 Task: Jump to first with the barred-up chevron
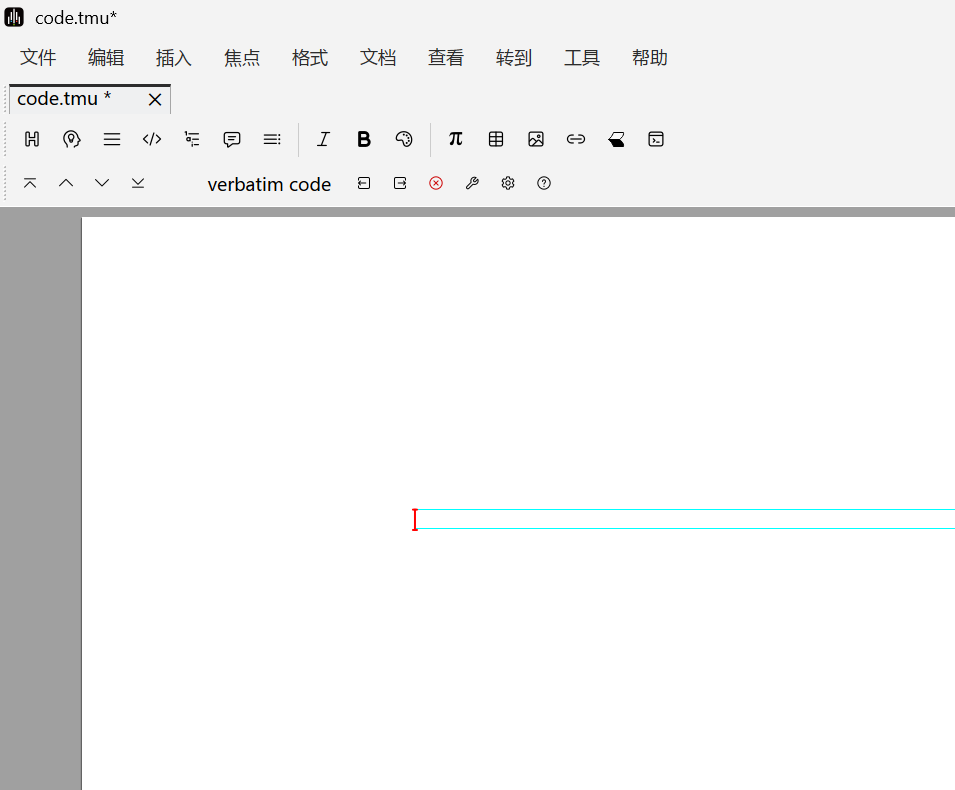click(30, 183)
